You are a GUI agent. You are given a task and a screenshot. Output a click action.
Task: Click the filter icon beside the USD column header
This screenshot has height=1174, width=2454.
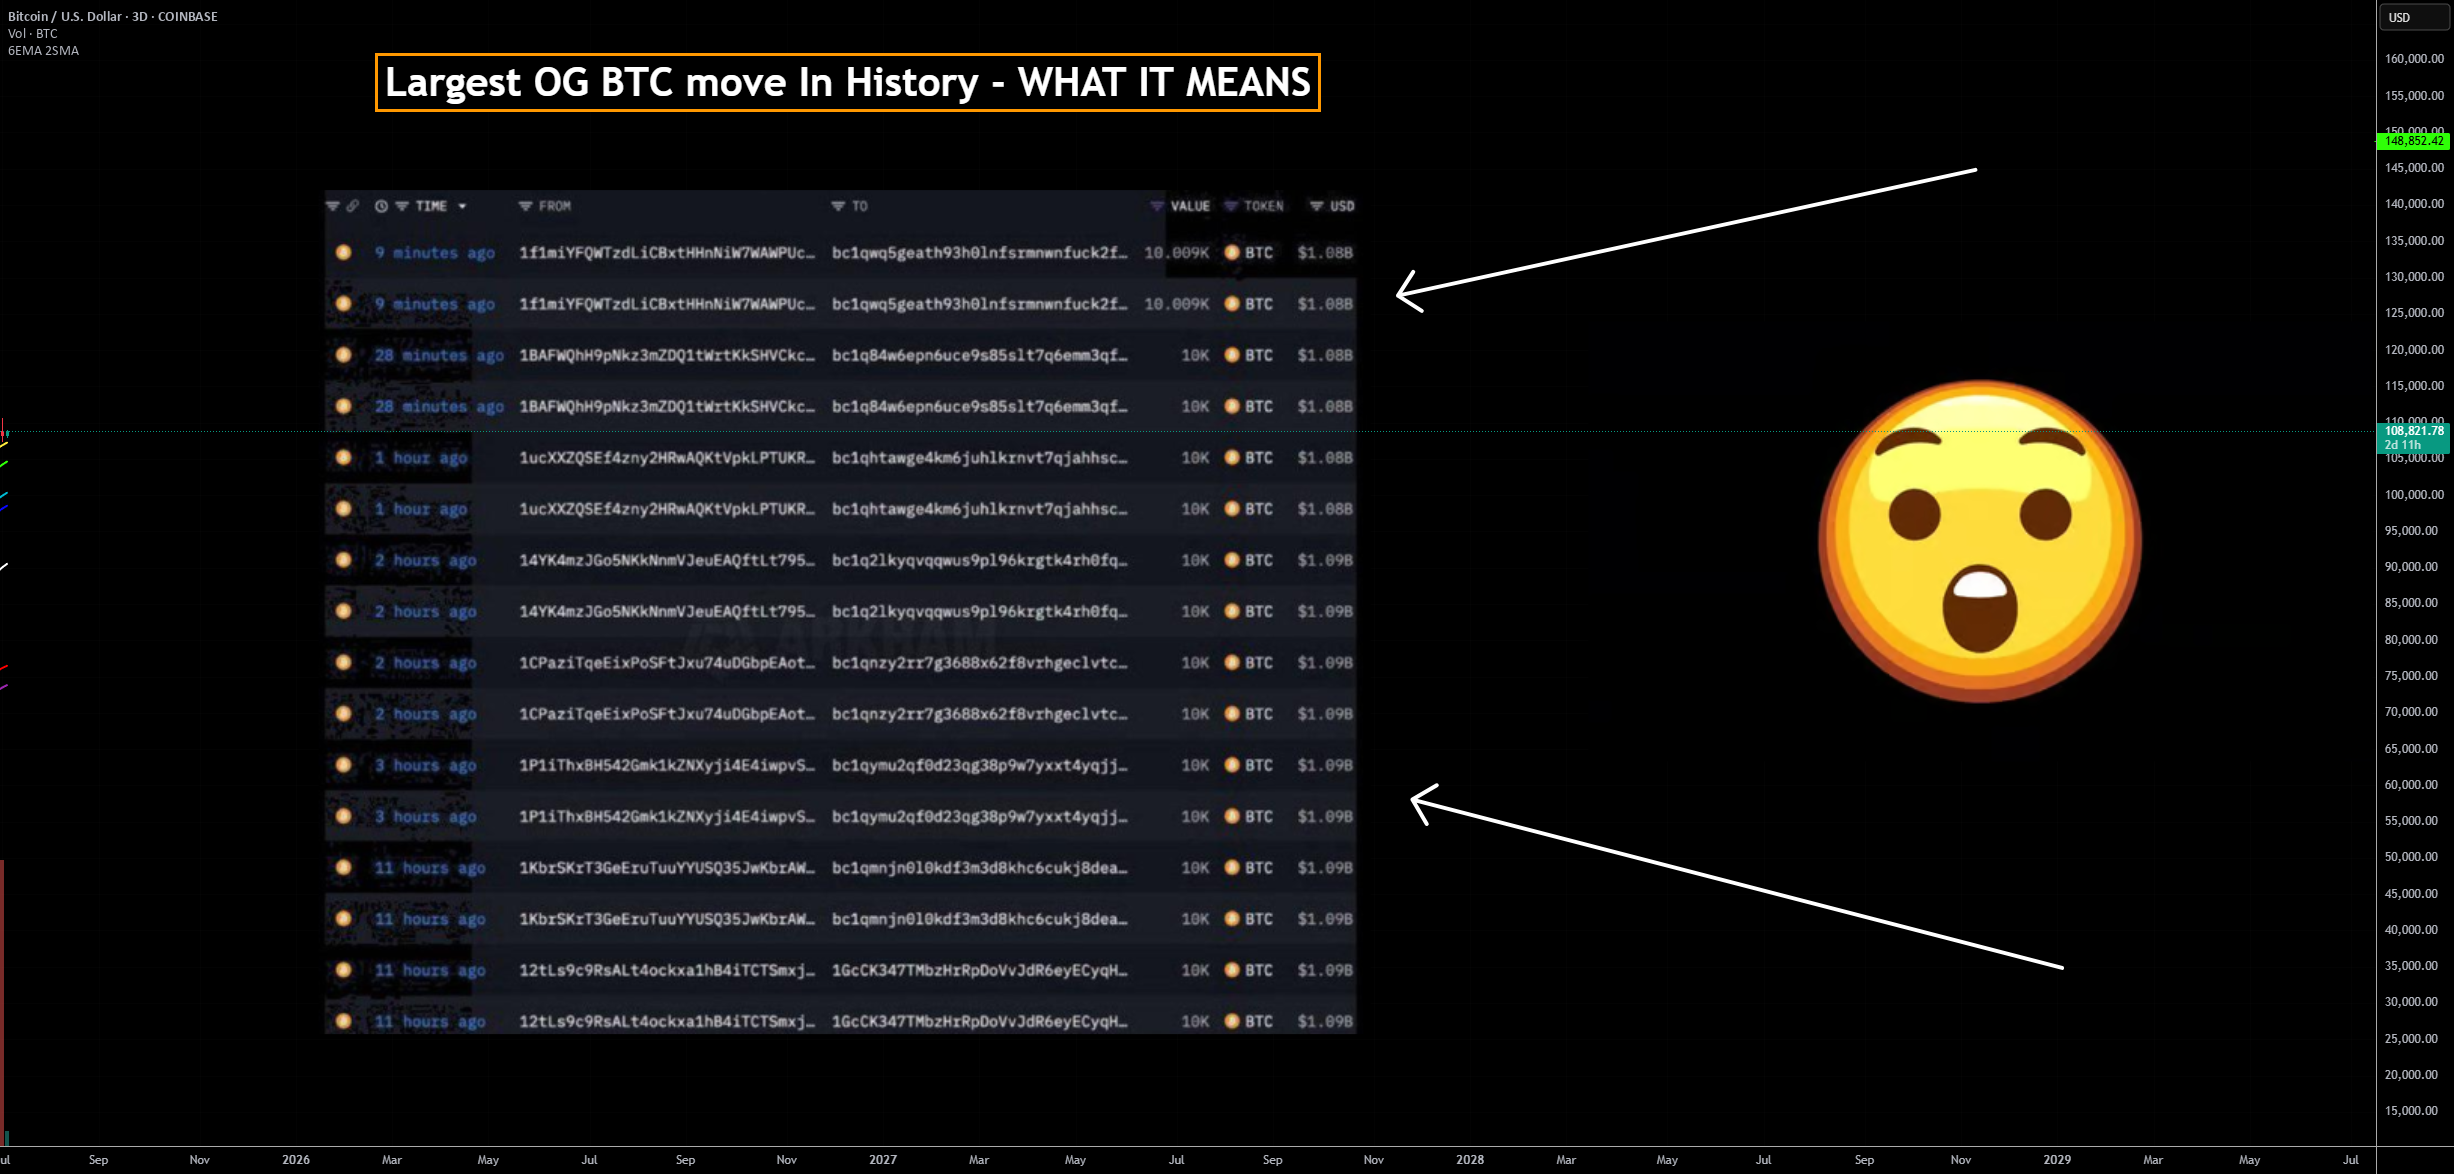pyautogui.click(x=1317, y=206)
